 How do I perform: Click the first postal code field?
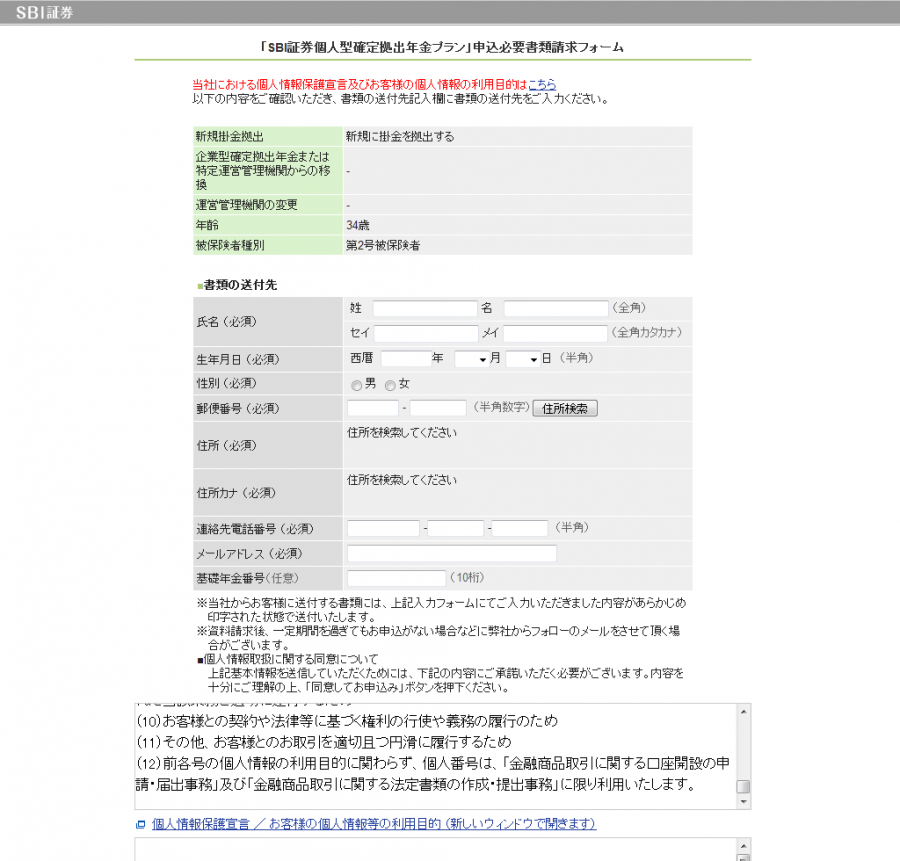pos(373,408)
